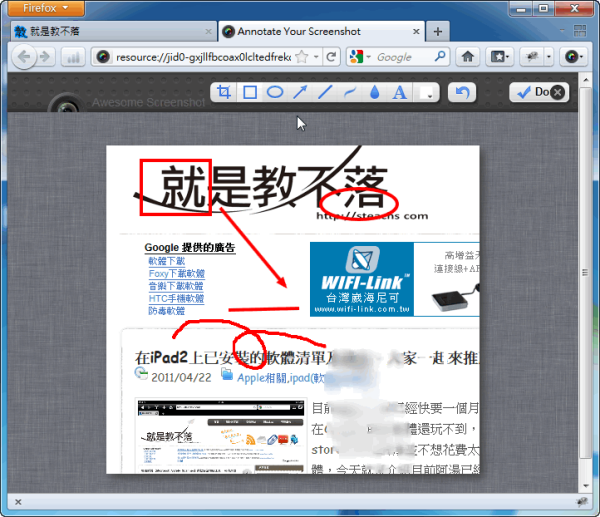Go forward to next page
The width and height of the screenshot is (600, 517).
pos(45,57)
